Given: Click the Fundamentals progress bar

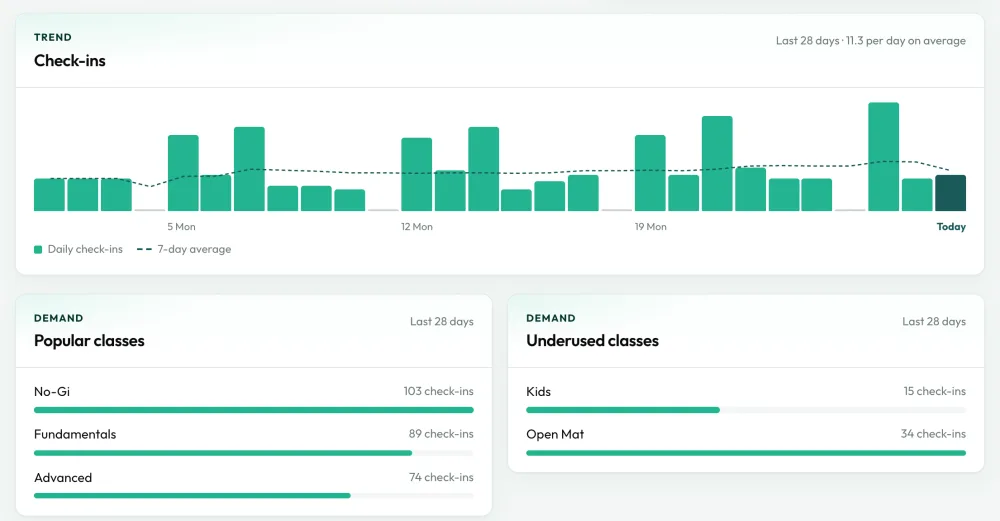Looking at the screenshot, I should click(x=254, y=453).
